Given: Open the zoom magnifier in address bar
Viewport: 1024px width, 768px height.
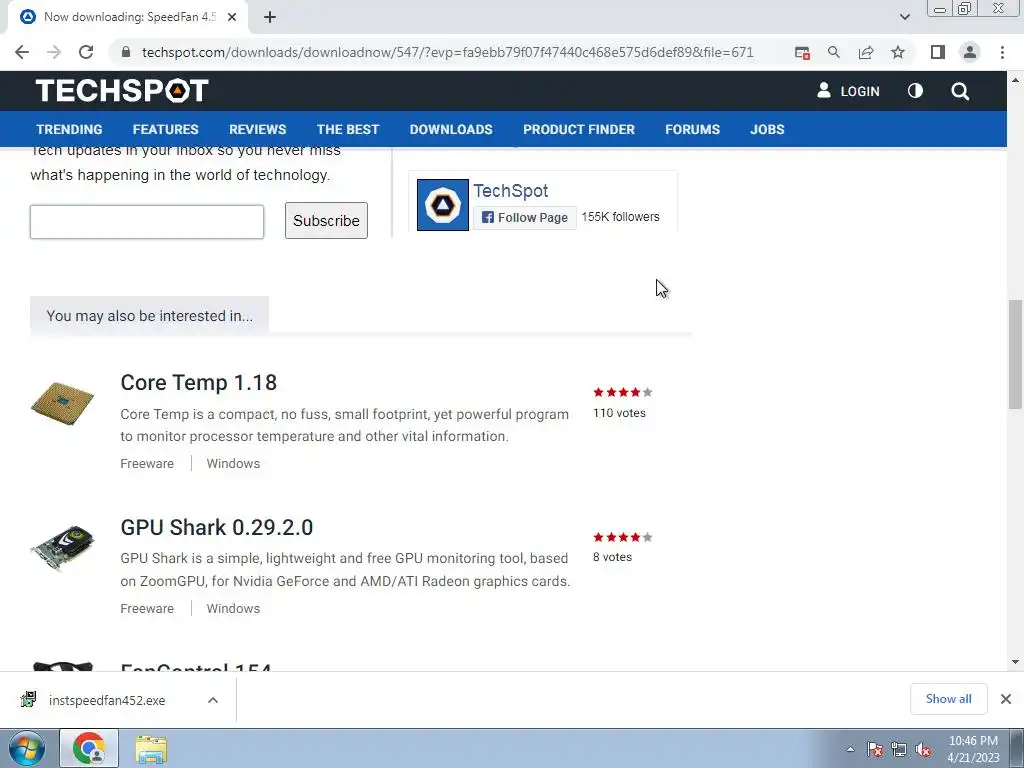Looking at the screenshot, I should point(833,52).
